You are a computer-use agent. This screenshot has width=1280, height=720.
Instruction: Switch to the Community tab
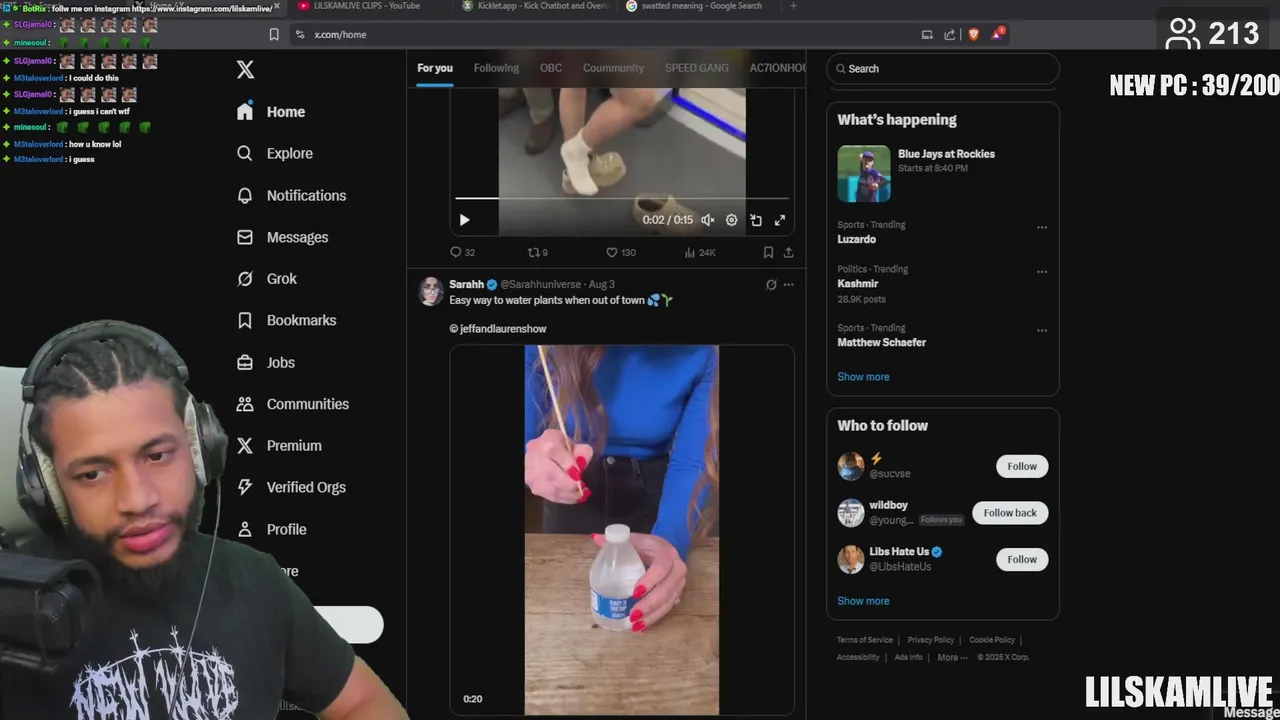click(613, 68)
